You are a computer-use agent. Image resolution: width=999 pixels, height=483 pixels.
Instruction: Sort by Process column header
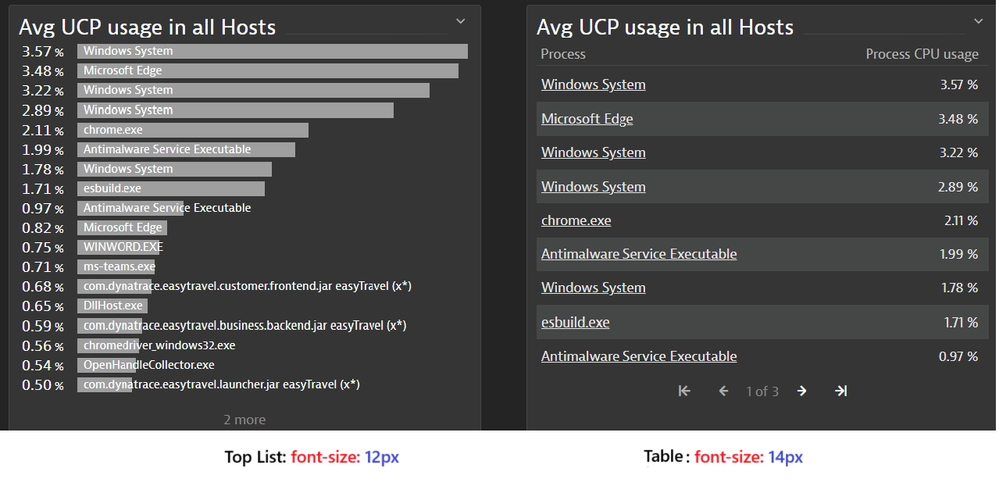coord(563,54)
